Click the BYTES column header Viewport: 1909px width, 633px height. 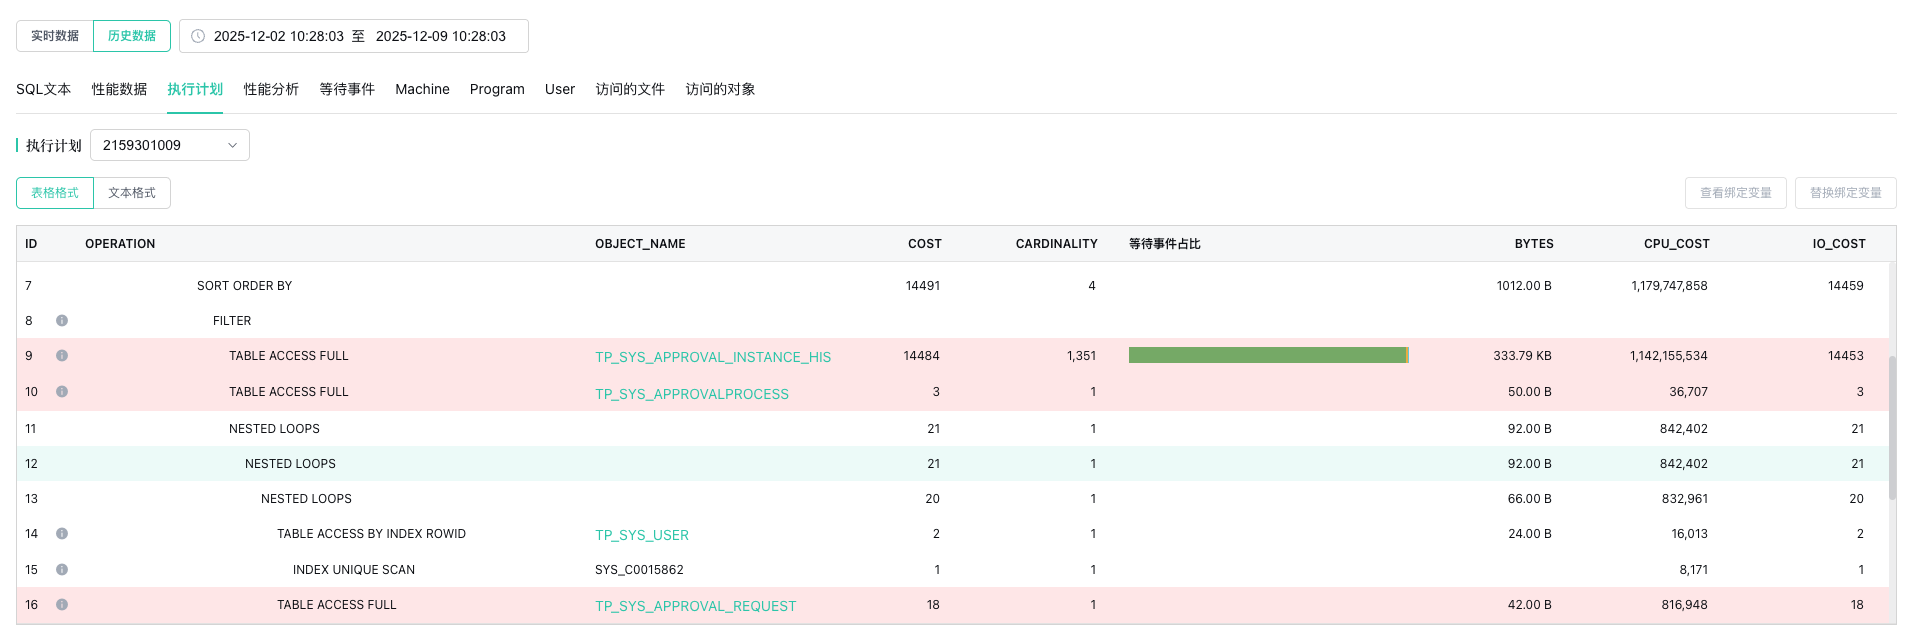pos(1534,244)
